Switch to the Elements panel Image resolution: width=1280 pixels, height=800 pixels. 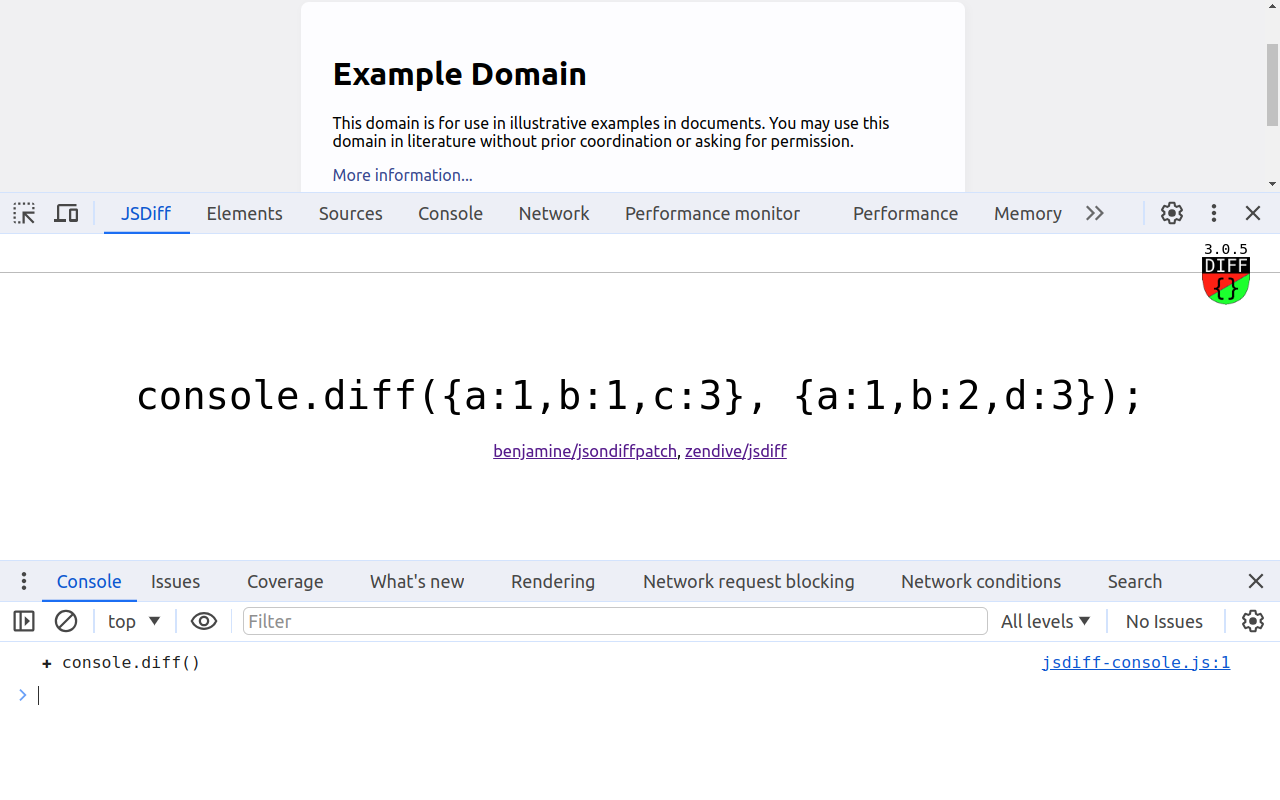[244, 213]
